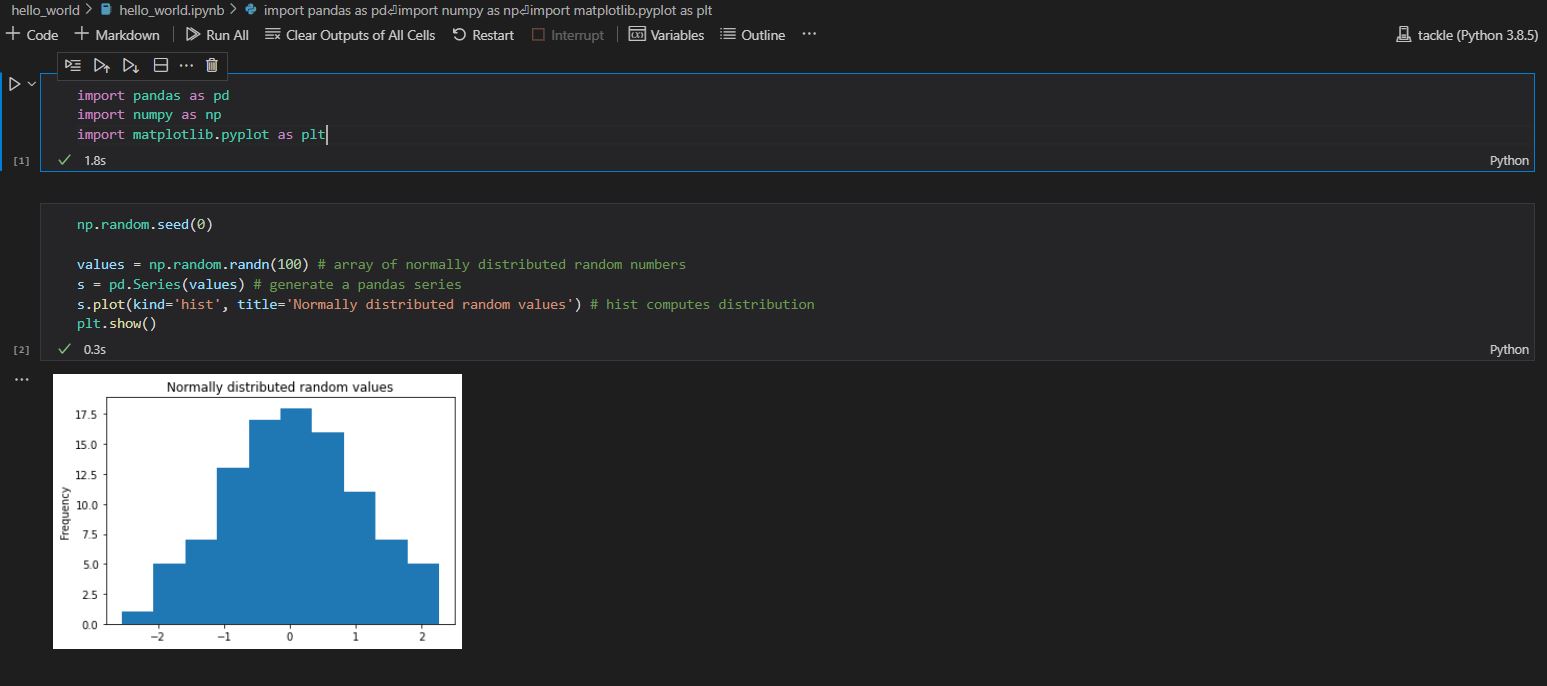Click the plt.show() code line
The width and height of the screenshot is (1547, 686).
117,324
